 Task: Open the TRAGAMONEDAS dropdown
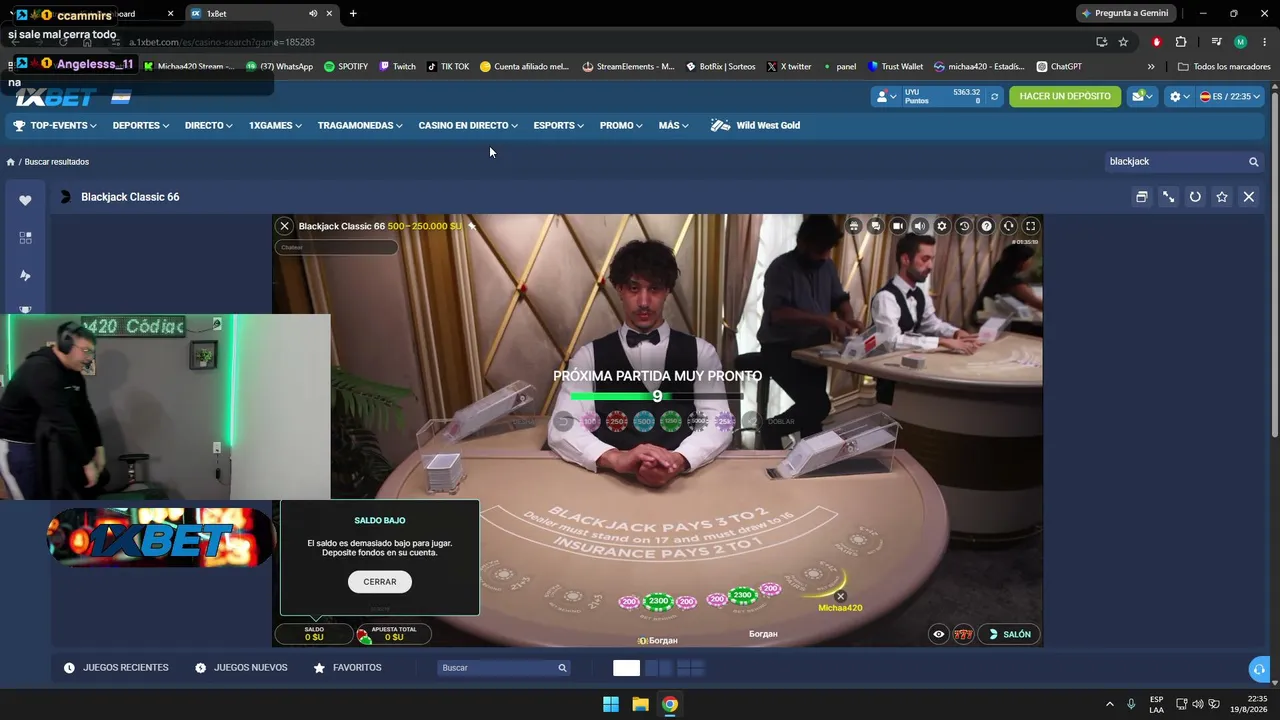(x=360, y=126)
